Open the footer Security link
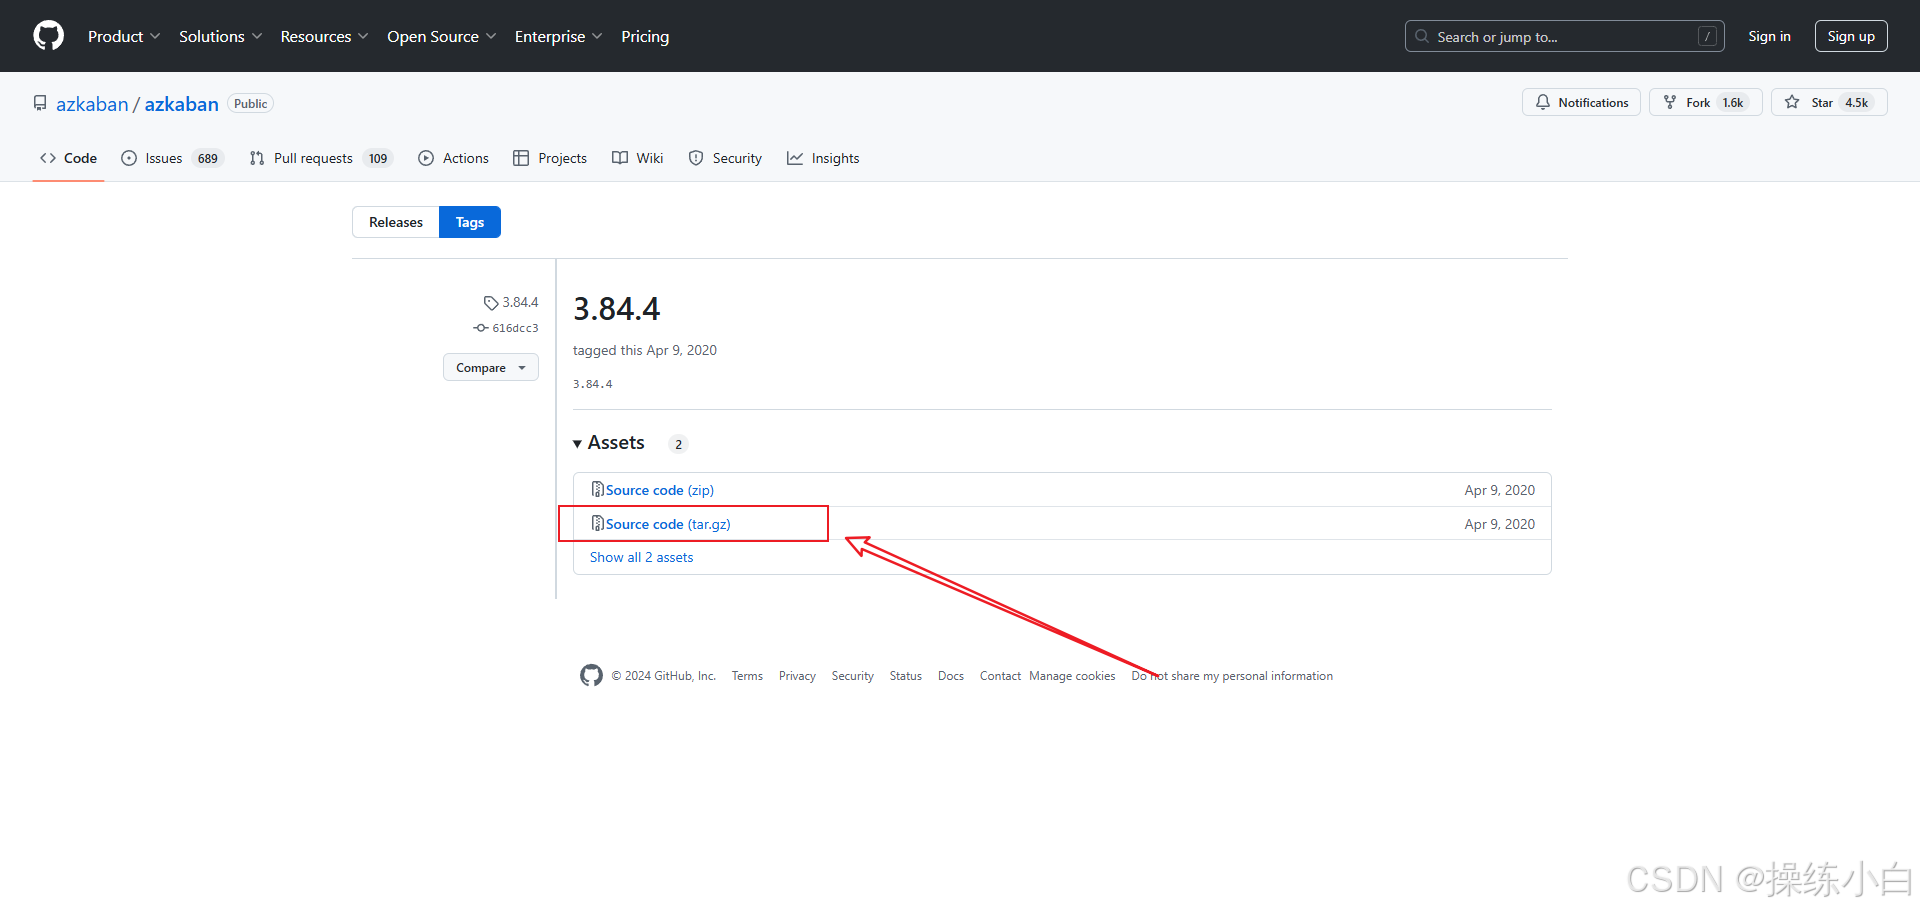The width and height of the screenshot is (1920, 911). (x=853, y=676)
